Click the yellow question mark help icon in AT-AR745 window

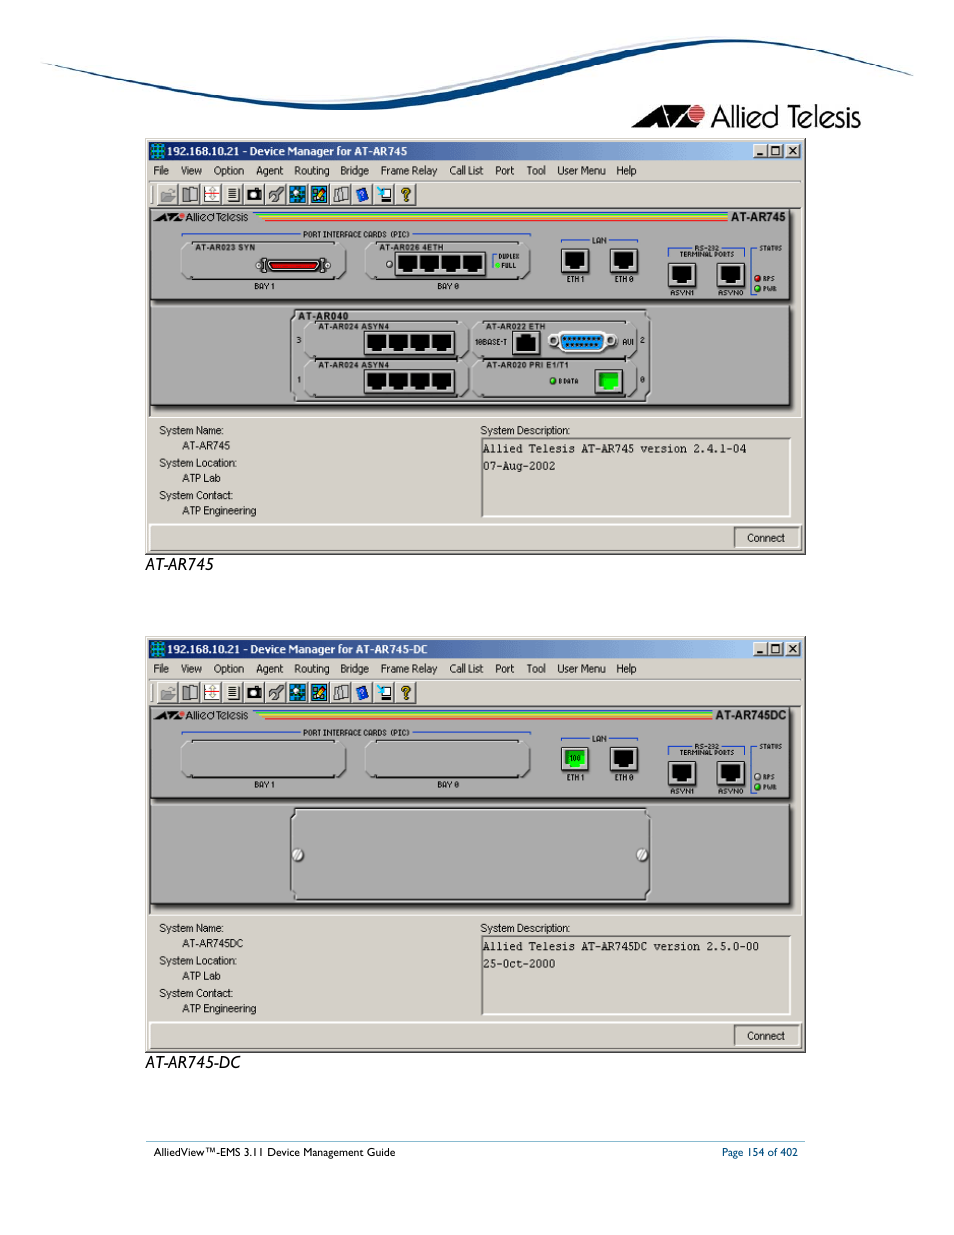(x=406, y=195)
